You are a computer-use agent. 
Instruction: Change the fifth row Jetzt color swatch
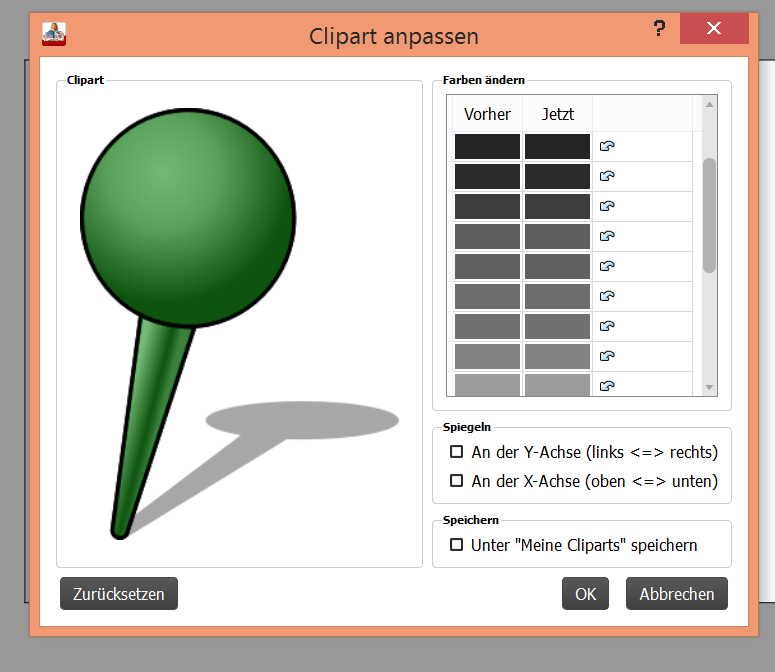pyautogui.click(x=557, y=266)
